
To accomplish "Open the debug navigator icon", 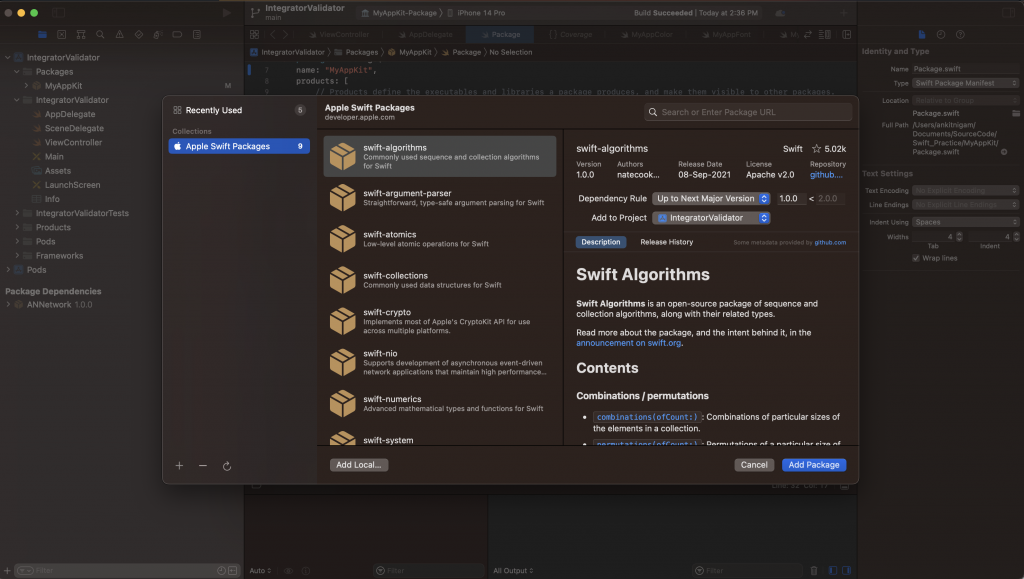I will (x=158, y=35).
